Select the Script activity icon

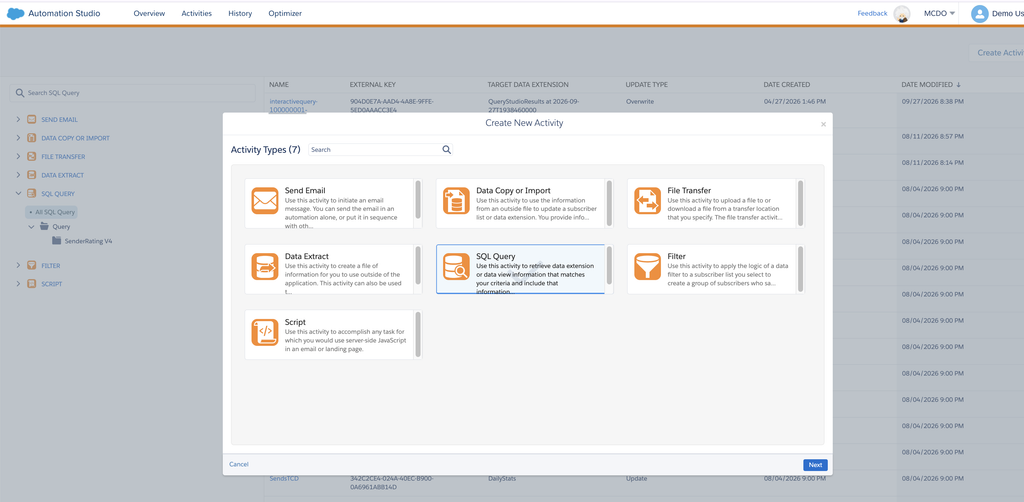(264, 332)
